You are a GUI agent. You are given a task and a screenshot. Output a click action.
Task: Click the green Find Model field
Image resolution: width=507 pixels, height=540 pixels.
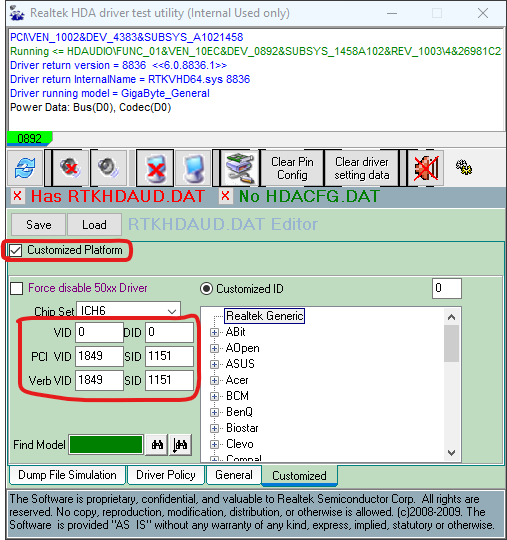106,445
